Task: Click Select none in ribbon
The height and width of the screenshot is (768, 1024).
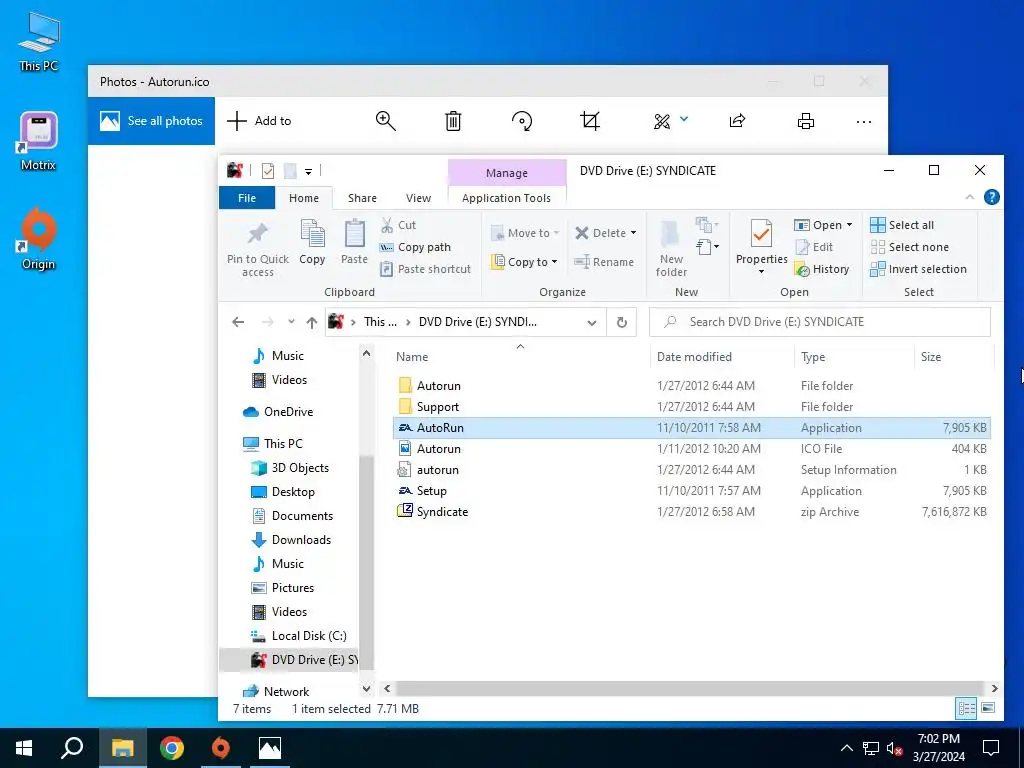Action: point(910,248)
